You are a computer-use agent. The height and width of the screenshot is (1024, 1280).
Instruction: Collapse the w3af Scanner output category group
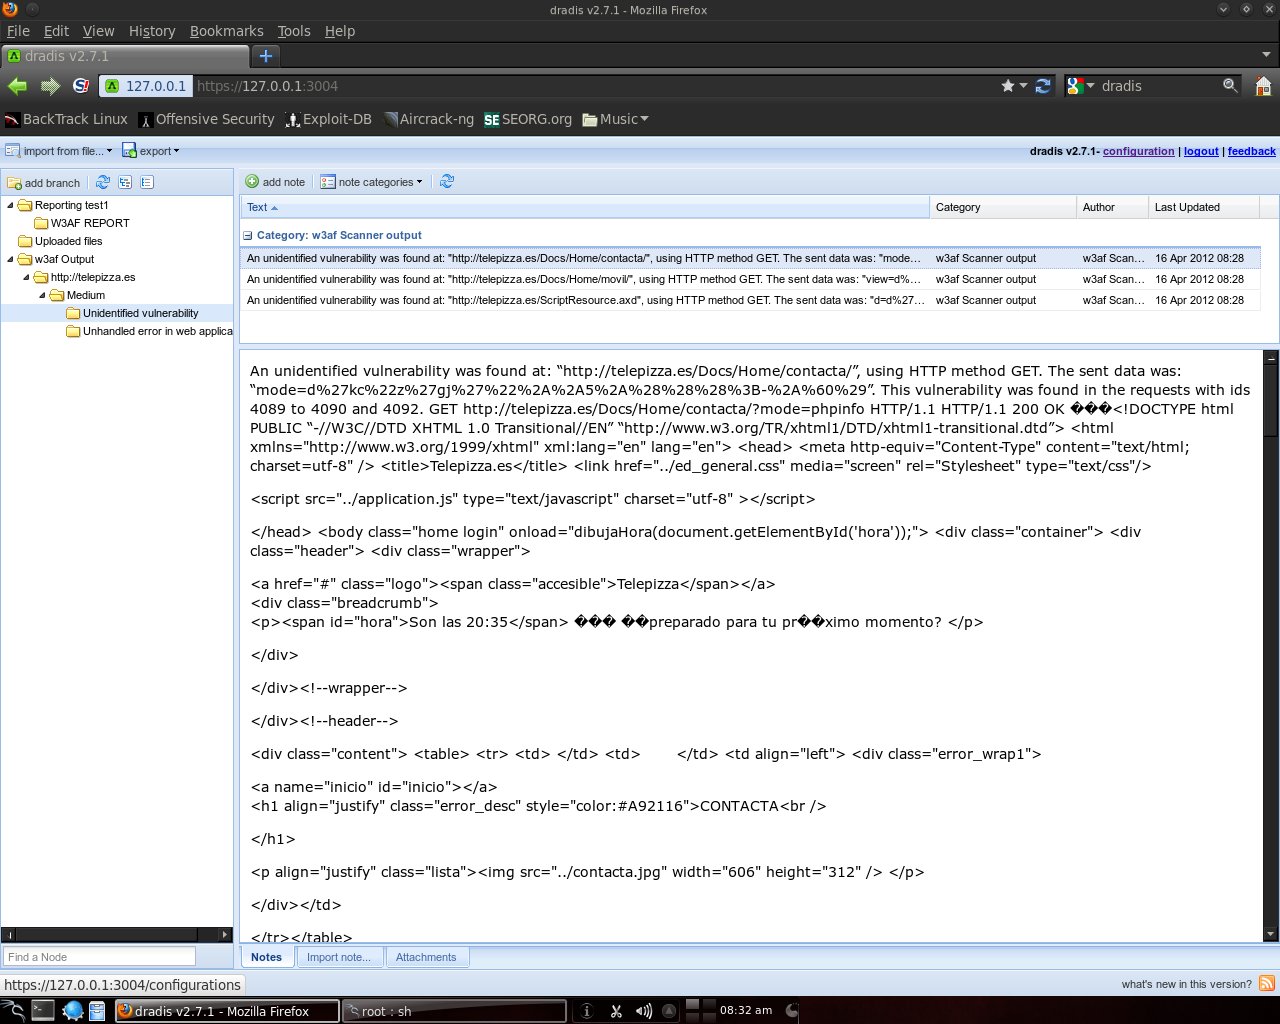(x=247, y=236)
